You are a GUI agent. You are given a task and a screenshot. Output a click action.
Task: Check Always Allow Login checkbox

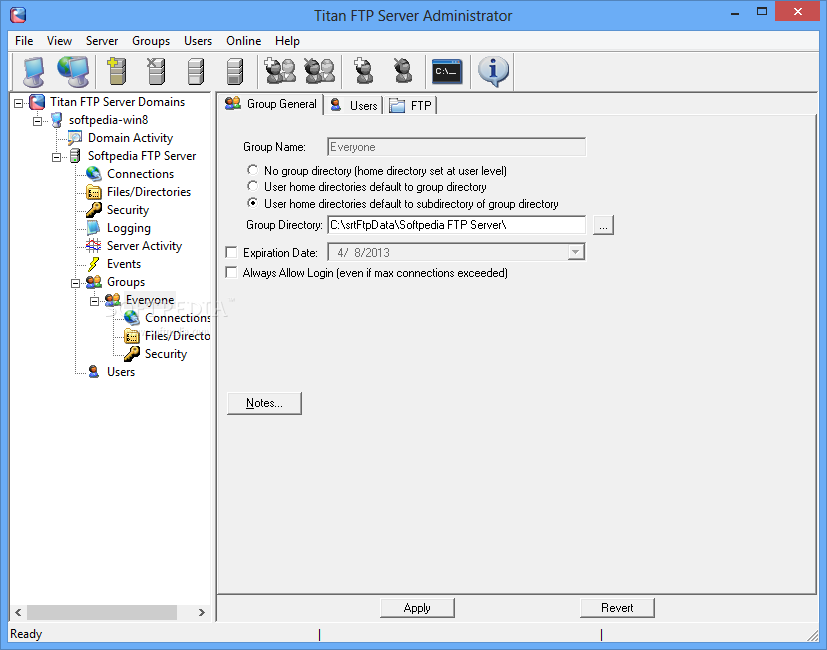[x=231, y=272]
